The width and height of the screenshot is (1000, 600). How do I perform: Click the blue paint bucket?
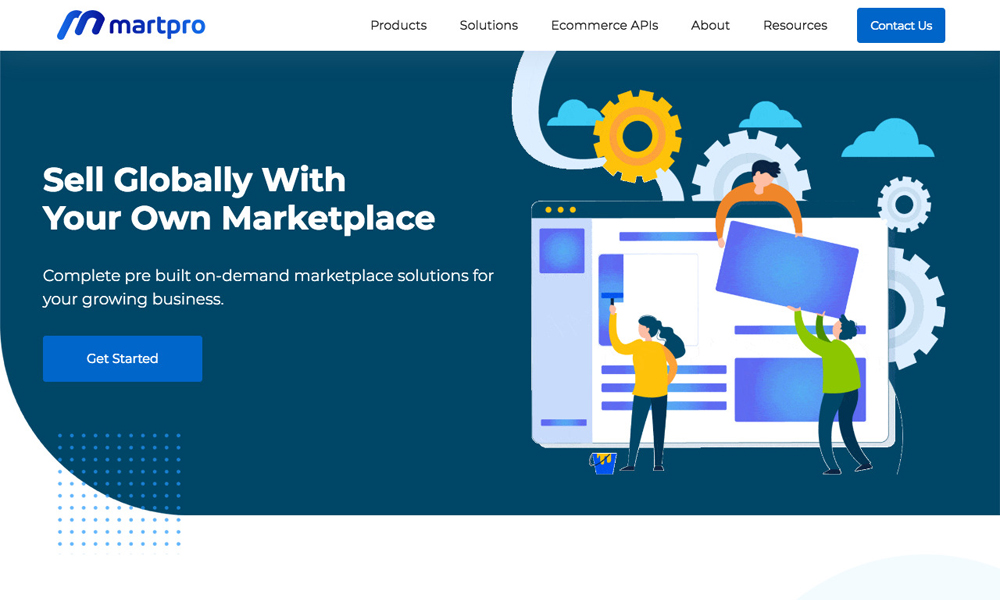pyautogui.click(x=603, y=463)
